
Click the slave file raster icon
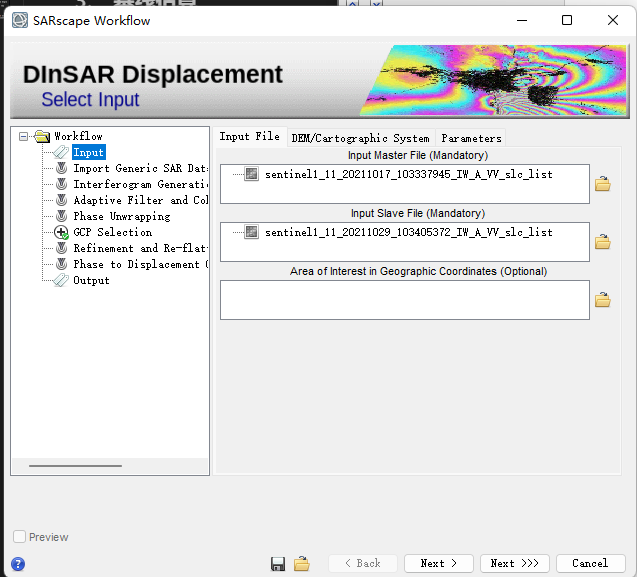point(251,232)
